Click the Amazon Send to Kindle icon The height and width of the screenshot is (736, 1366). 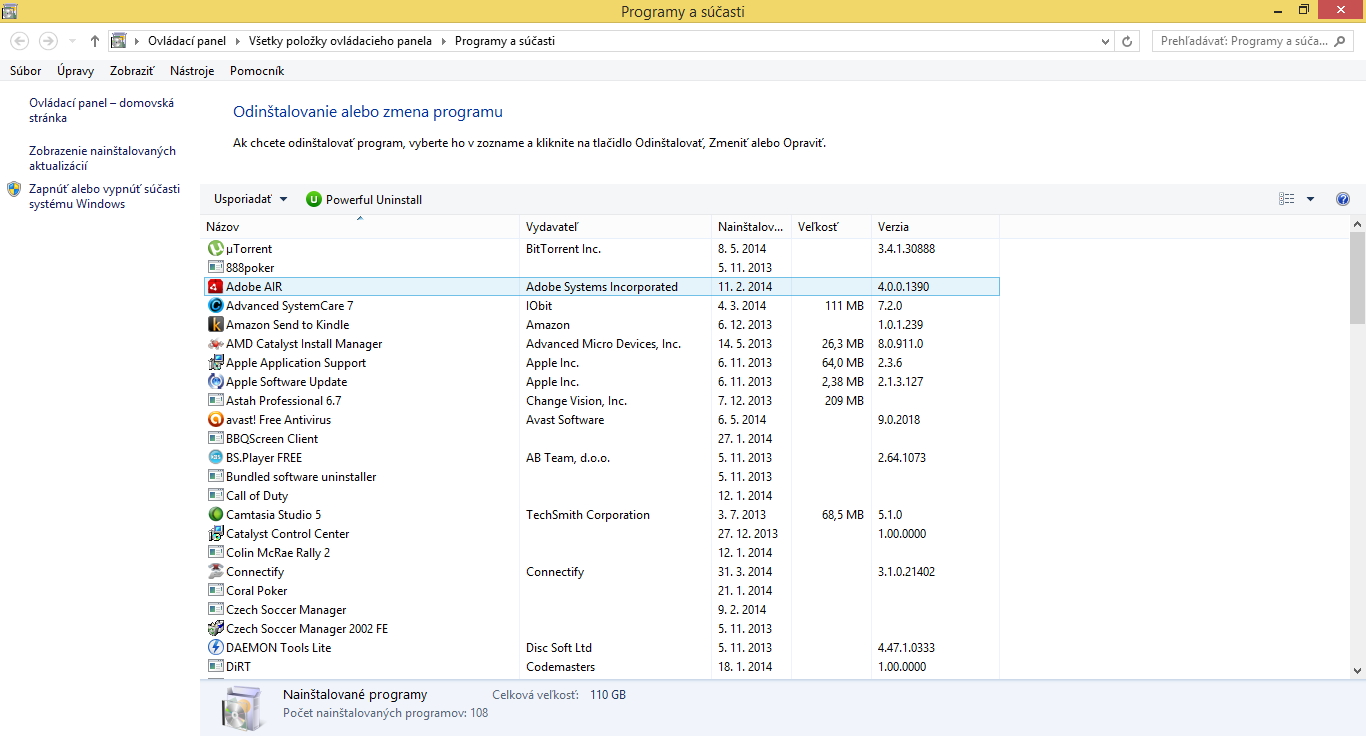pyautogui.click(x=215, y=324)
